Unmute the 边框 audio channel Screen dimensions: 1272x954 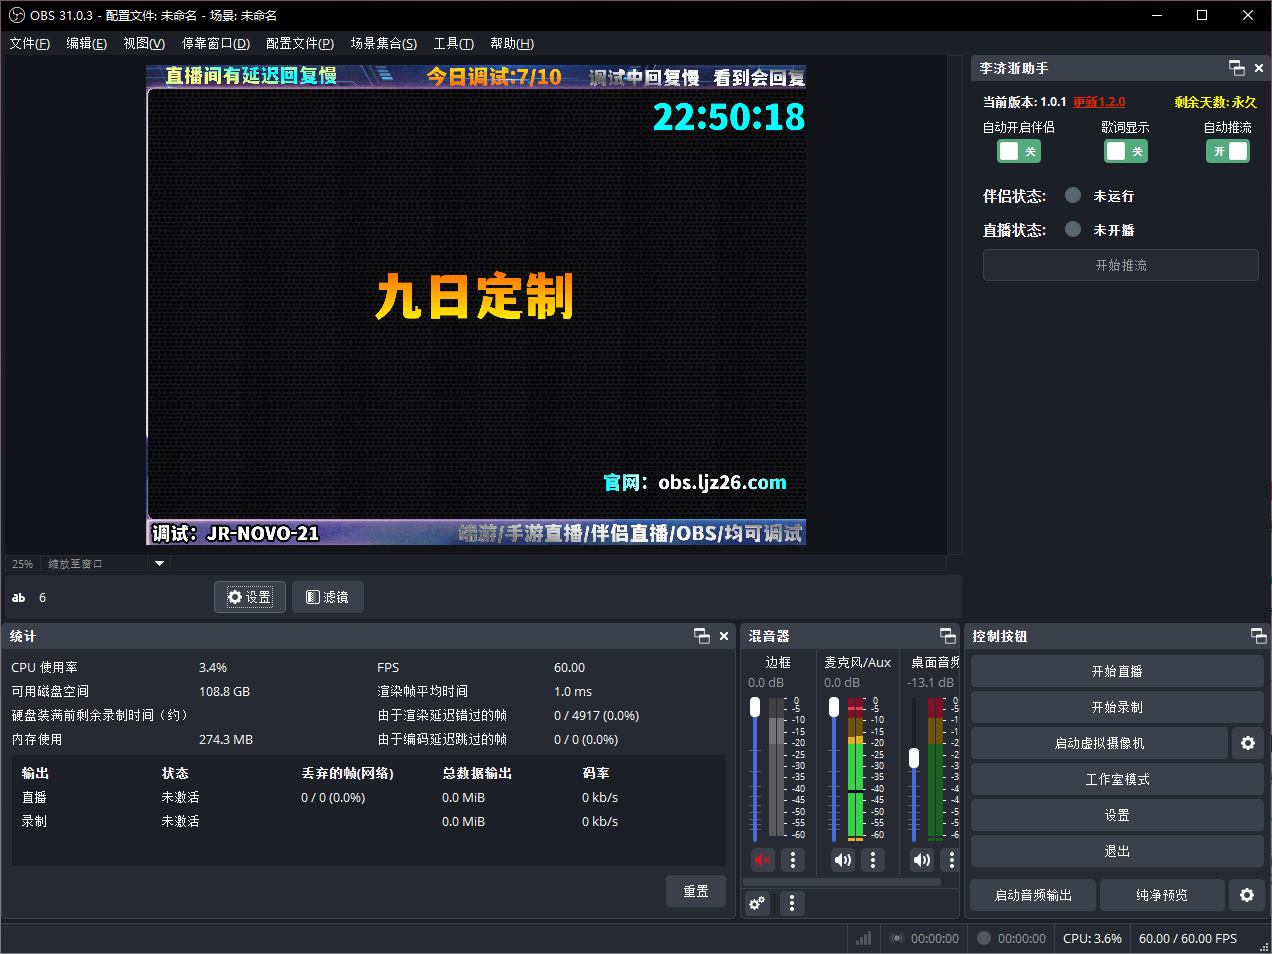(763, 859)
